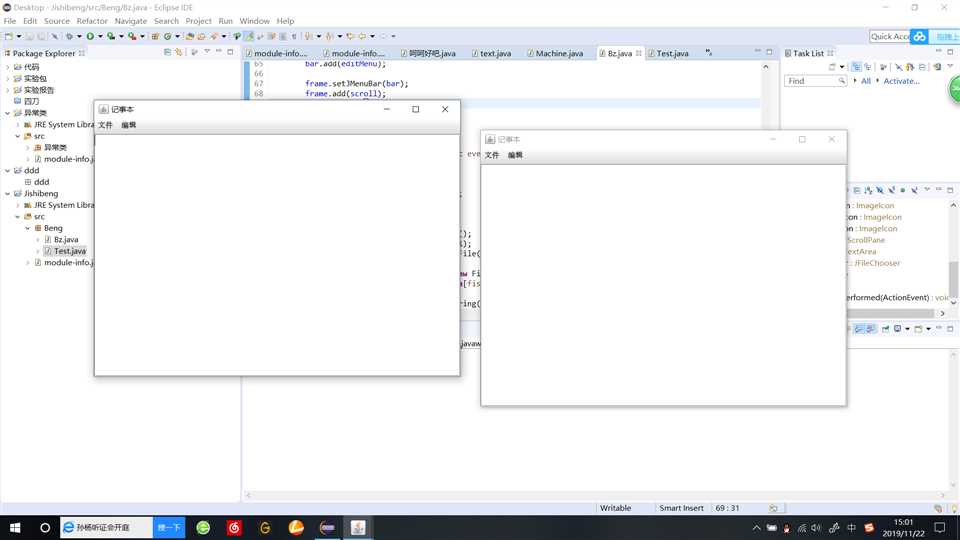Click New Task icon in Task List

pyautogui.click(x=833, y=67)
